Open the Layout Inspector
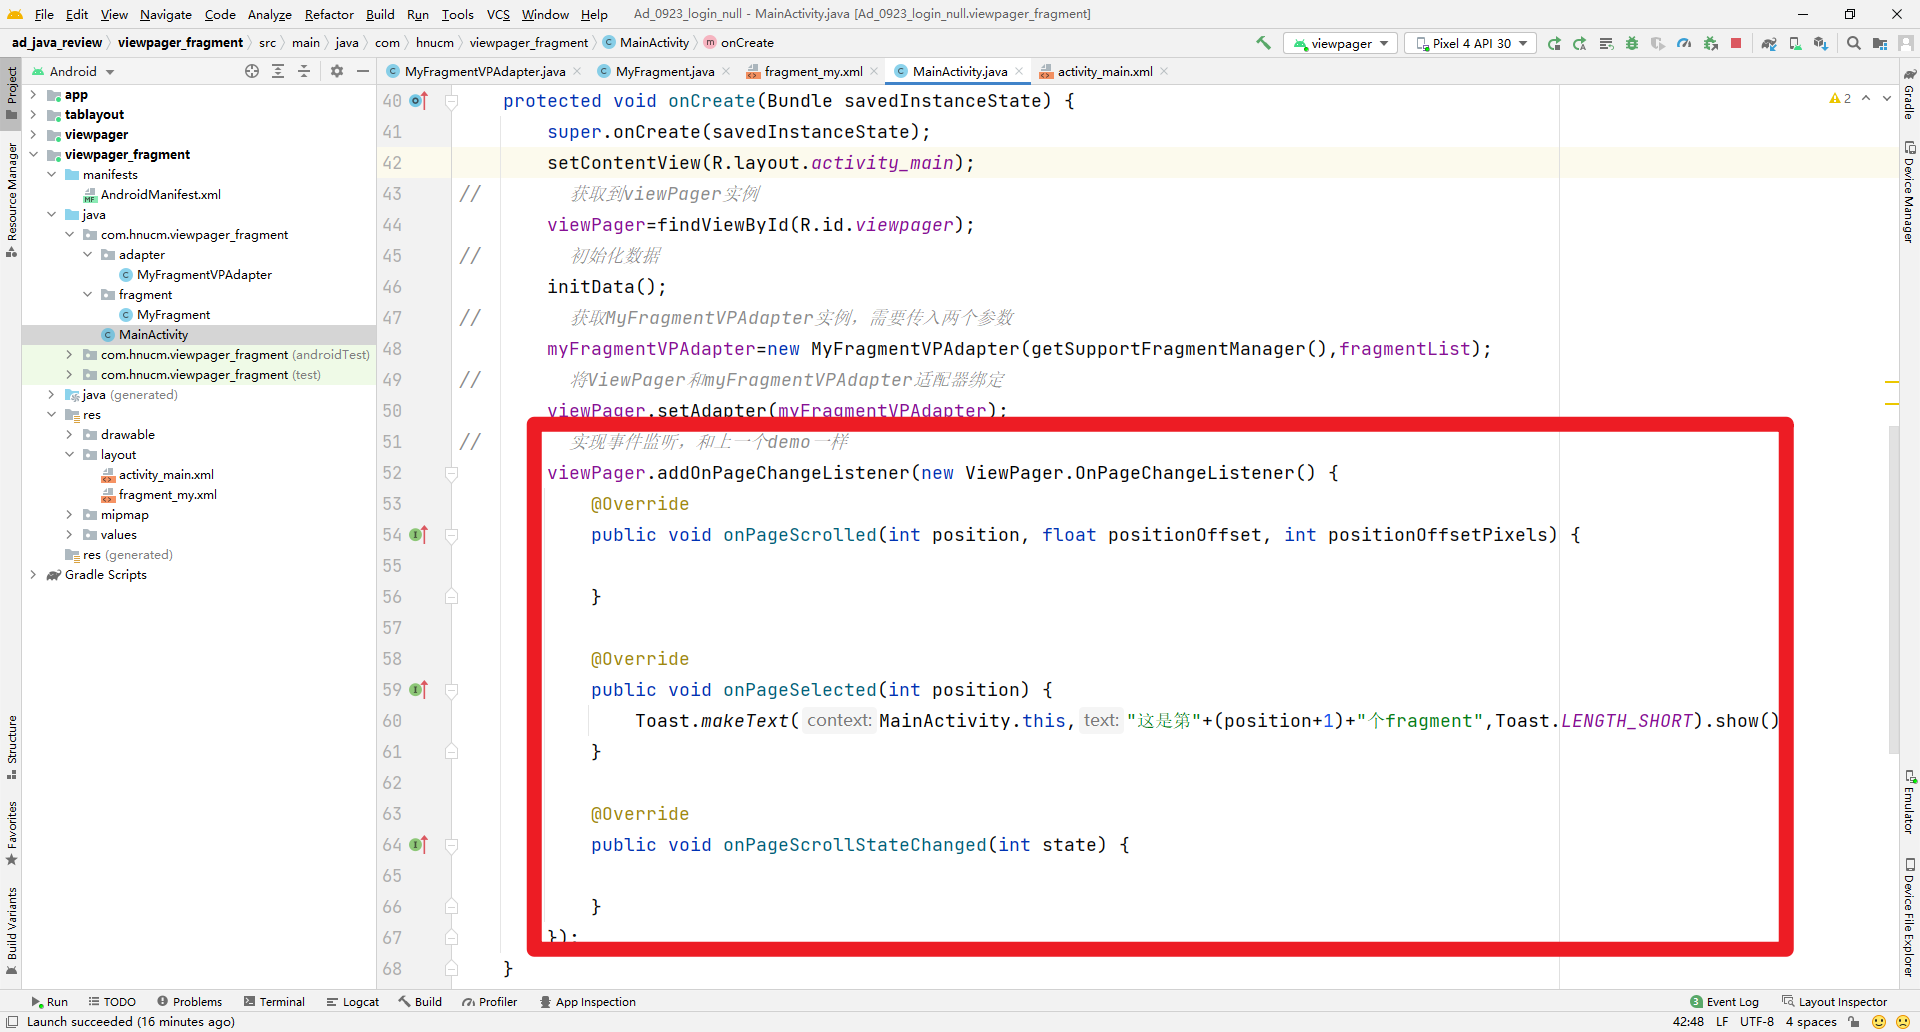Screen dimensions: 1920x1032 tap(1834, 1001)
